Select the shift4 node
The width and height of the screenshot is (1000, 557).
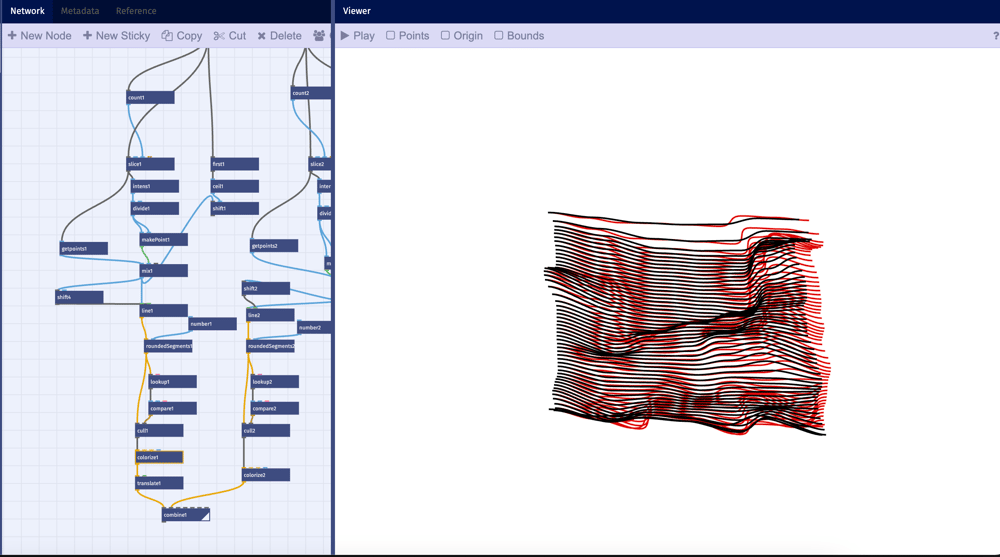point(79,297)
